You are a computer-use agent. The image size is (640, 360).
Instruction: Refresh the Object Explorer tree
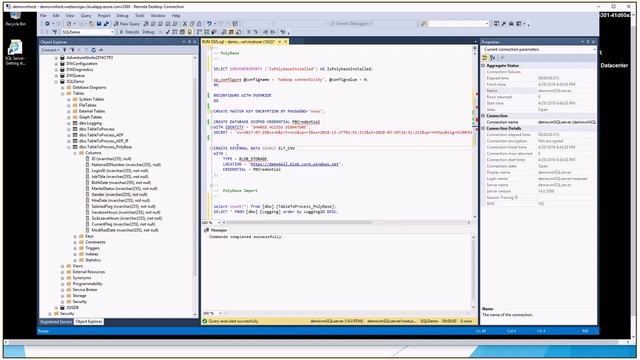pos(93,50)
